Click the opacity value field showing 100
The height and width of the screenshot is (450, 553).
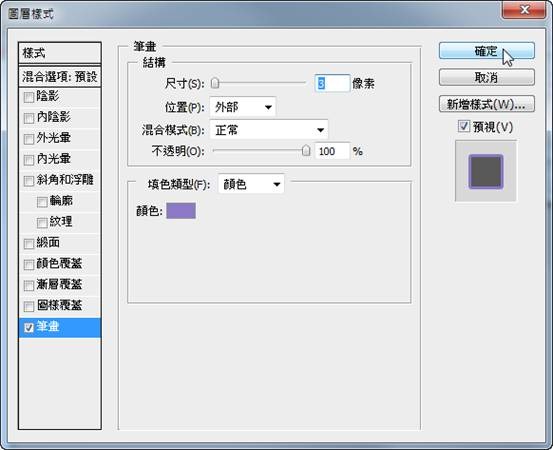tap(332, 151)
